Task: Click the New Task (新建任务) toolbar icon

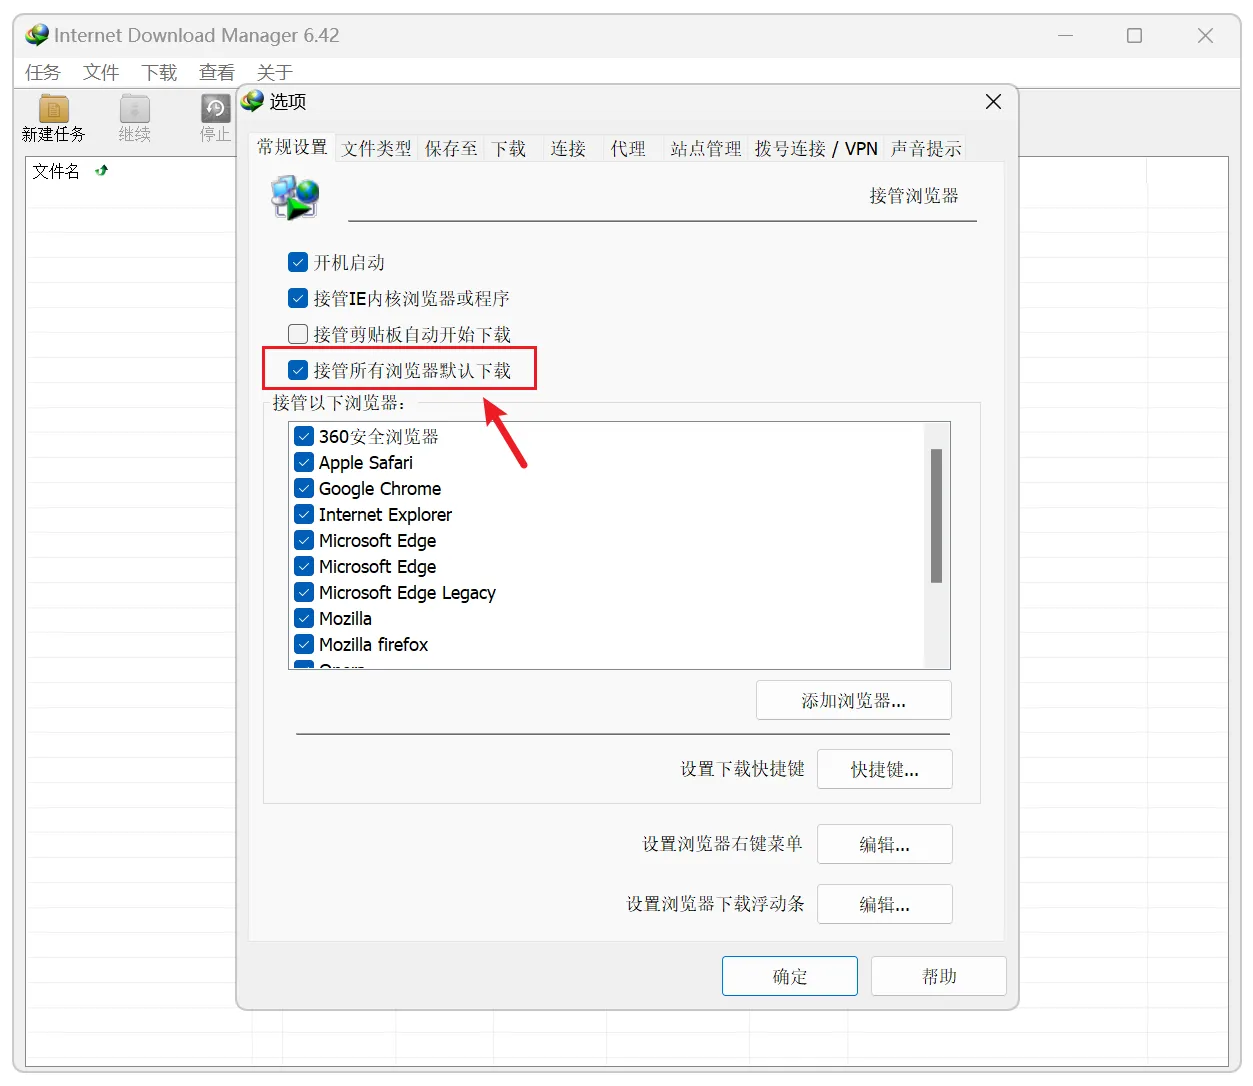Action: [53, 109]
